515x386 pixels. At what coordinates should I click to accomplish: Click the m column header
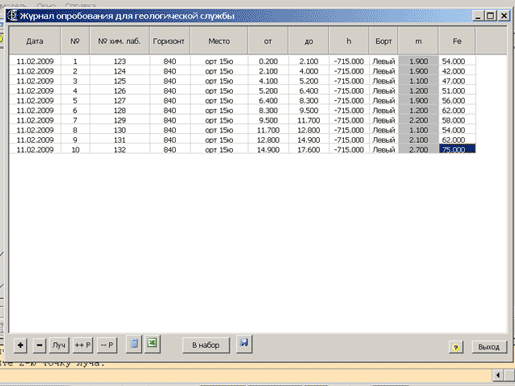pos(418,41)
